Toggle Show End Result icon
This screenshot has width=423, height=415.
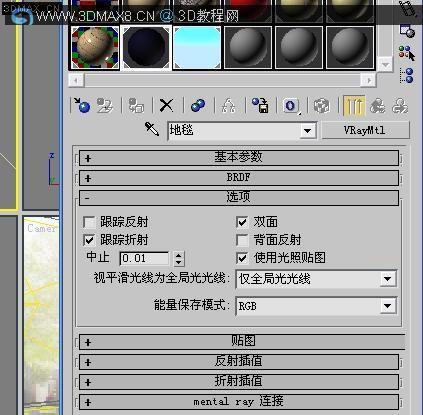pos(354,106)
